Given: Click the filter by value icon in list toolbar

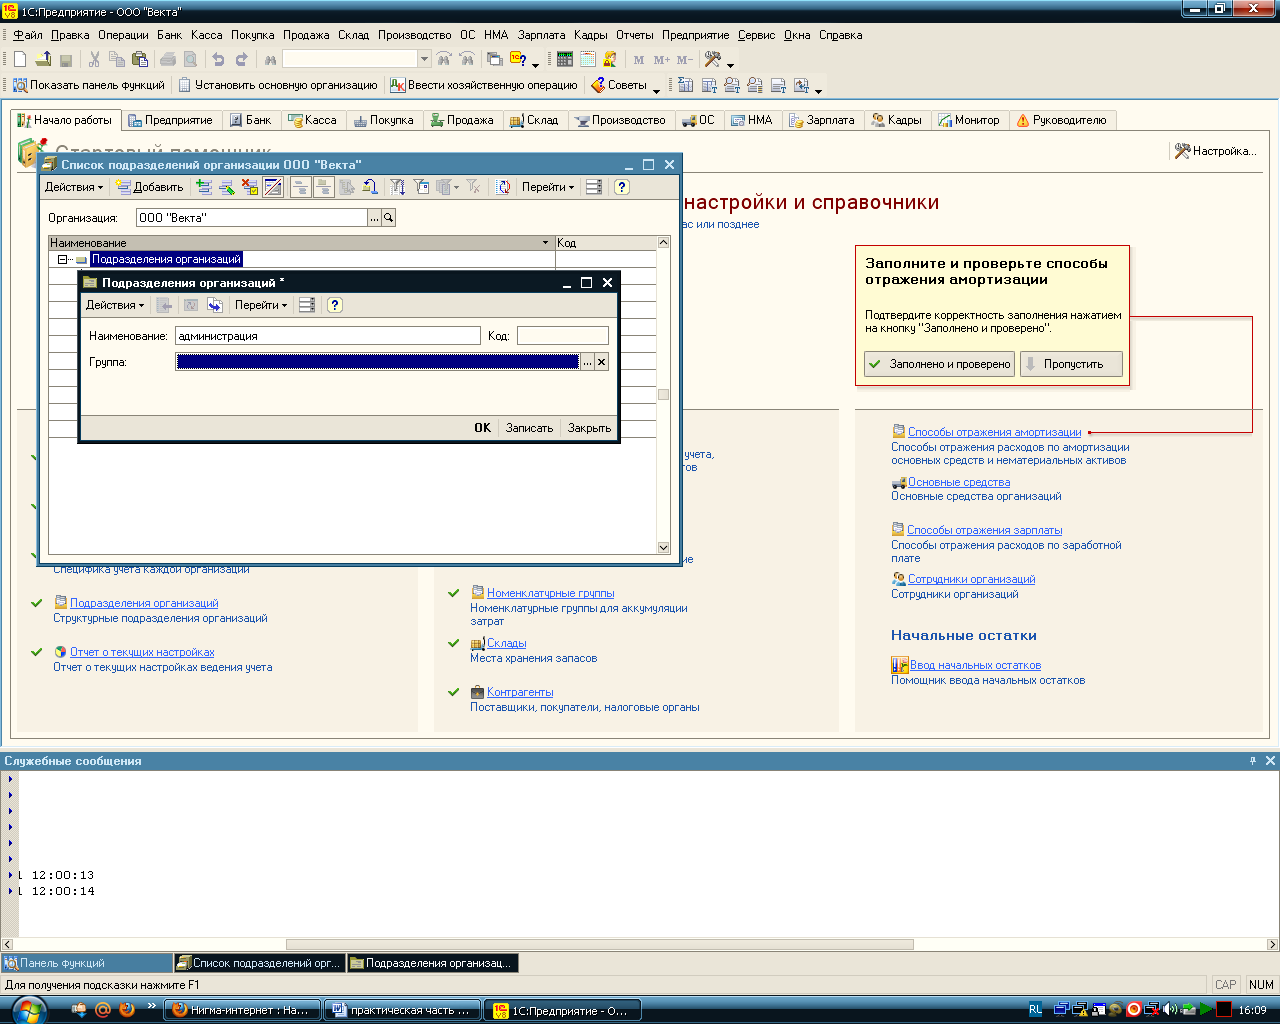Looking at the screenshot, I should click(x=421, y=187).
